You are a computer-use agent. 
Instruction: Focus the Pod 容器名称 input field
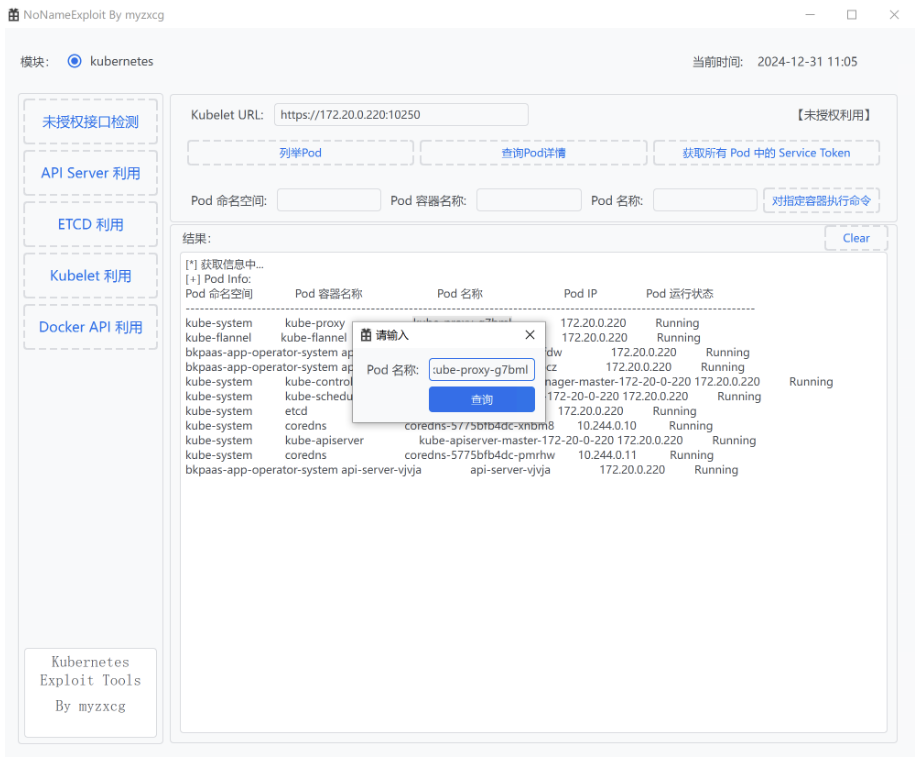529,200
